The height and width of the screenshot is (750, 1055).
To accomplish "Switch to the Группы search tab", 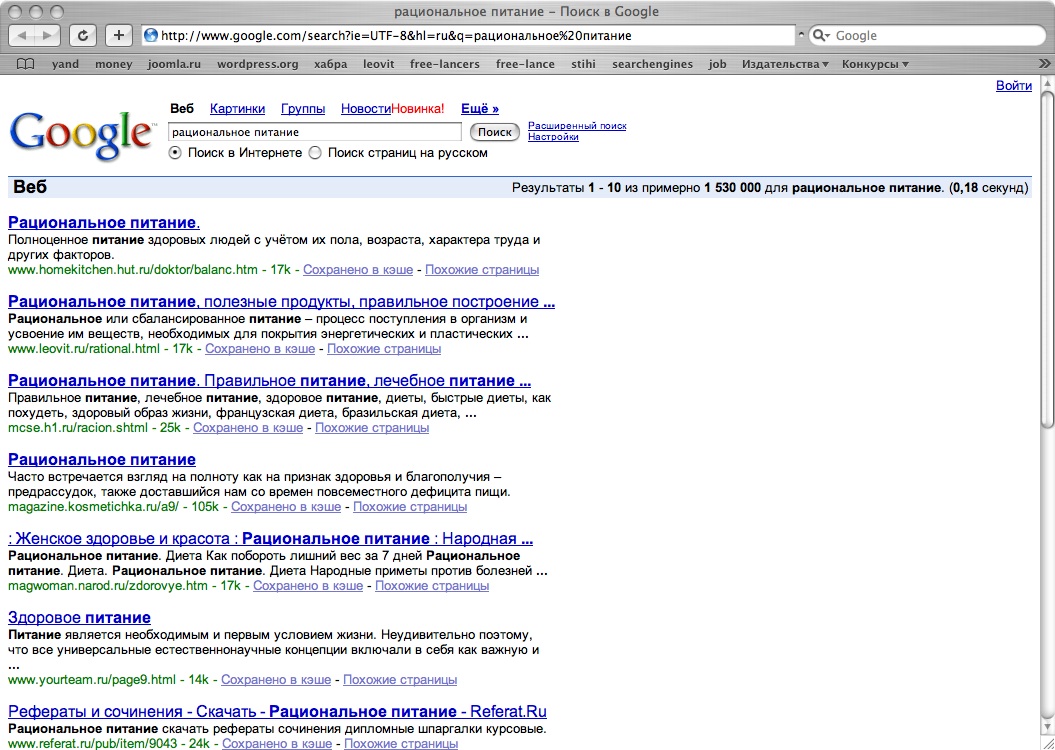I will 303,108.
